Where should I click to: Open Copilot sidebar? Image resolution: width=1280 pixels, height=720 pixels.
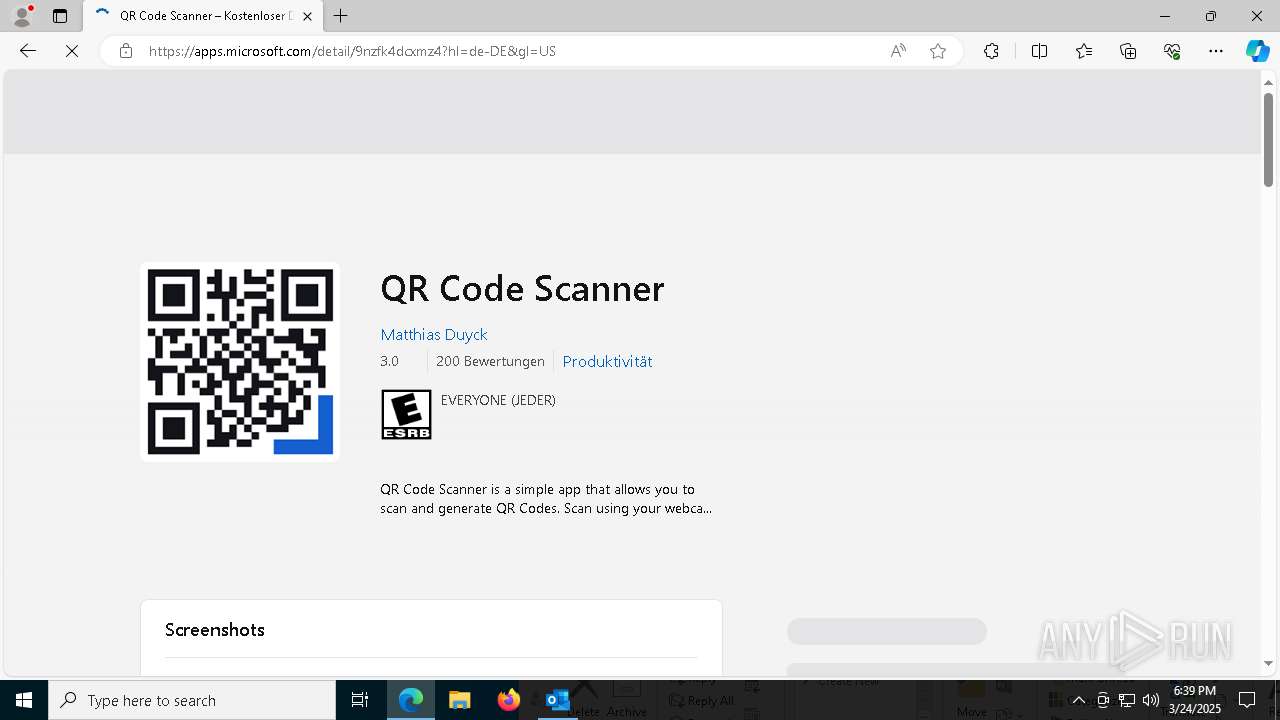tap(1257, 51)
